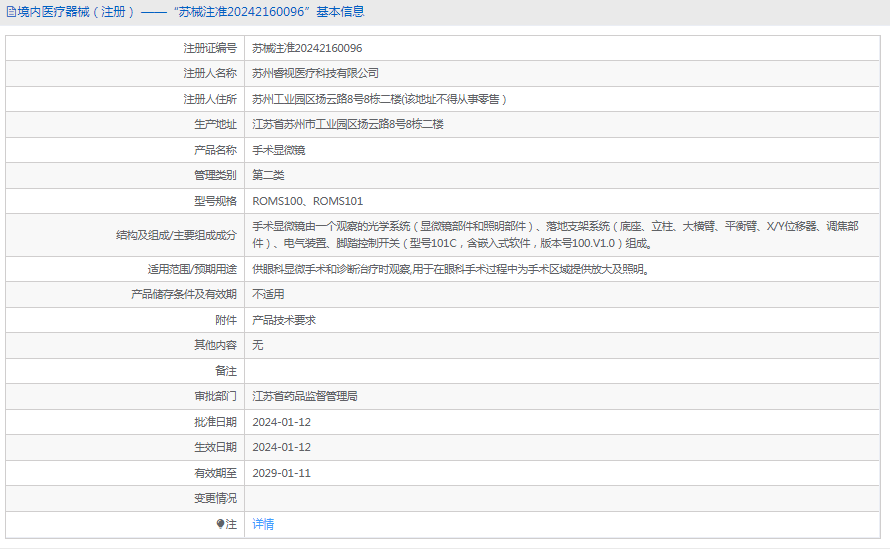Click the 备注 label
This screenshot has height=549, width=890.
click(226, 371)
